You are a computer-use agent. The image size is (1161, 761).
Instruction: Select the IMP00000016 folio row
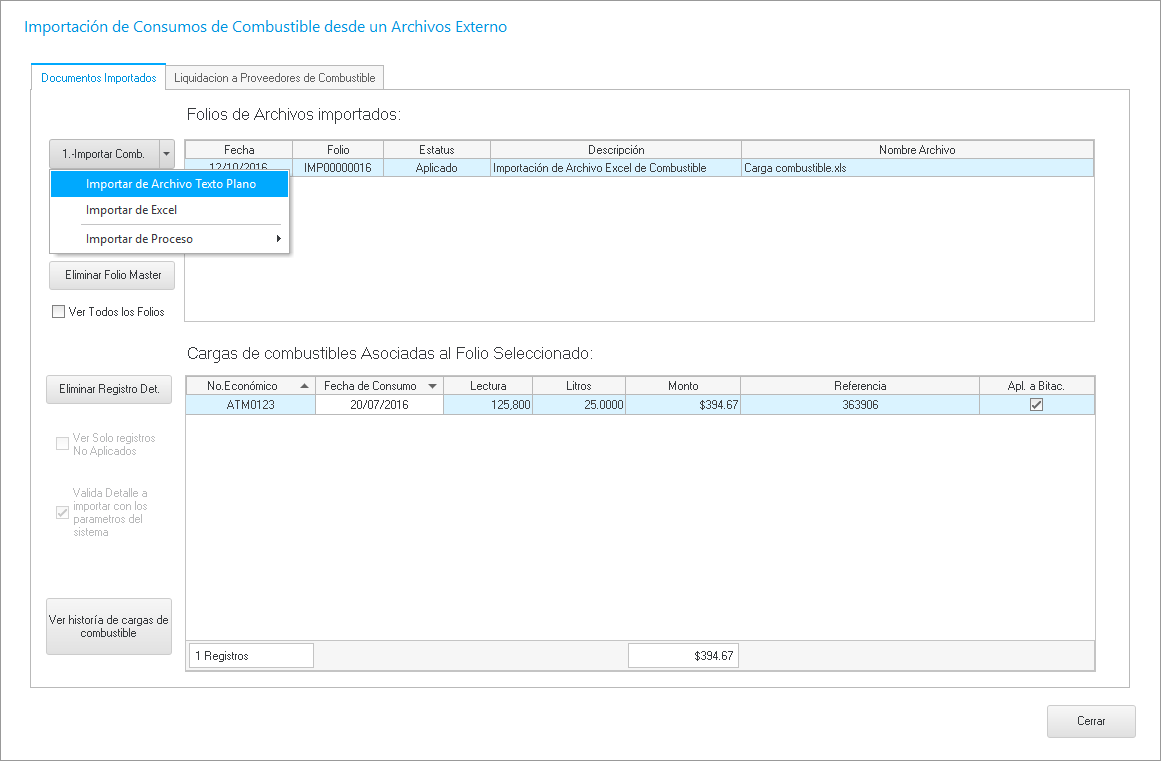tap(338, 168)
